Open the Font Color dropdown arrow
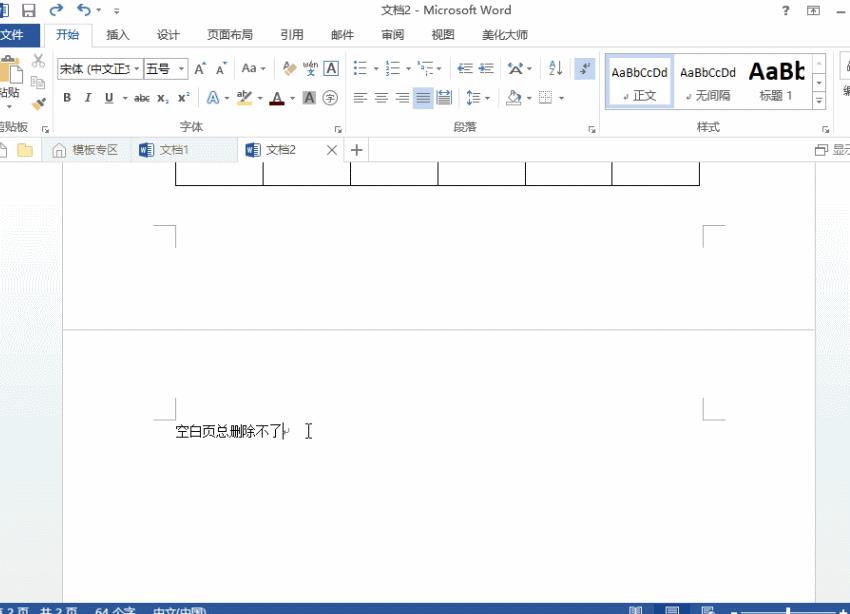Viewport: 850px width, 614px height. point(290,98)
